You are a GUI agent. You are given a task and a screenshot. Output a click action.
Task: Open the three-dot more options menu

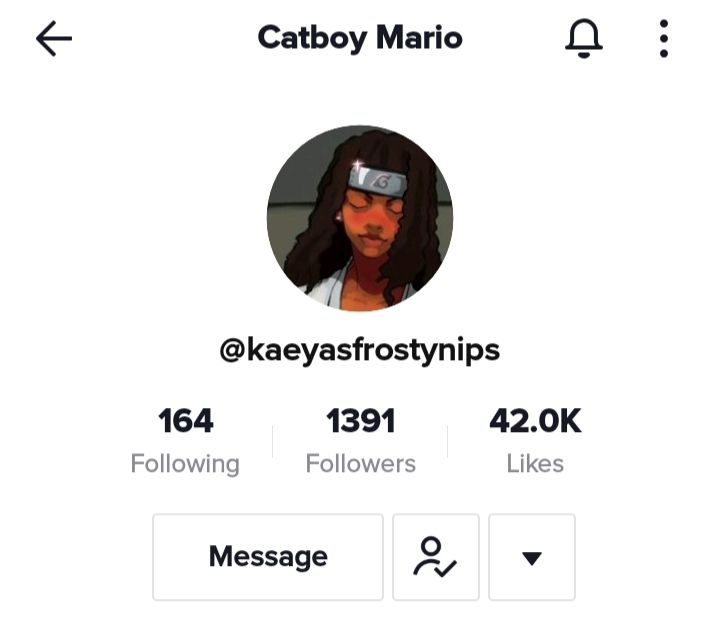(664, 39)
